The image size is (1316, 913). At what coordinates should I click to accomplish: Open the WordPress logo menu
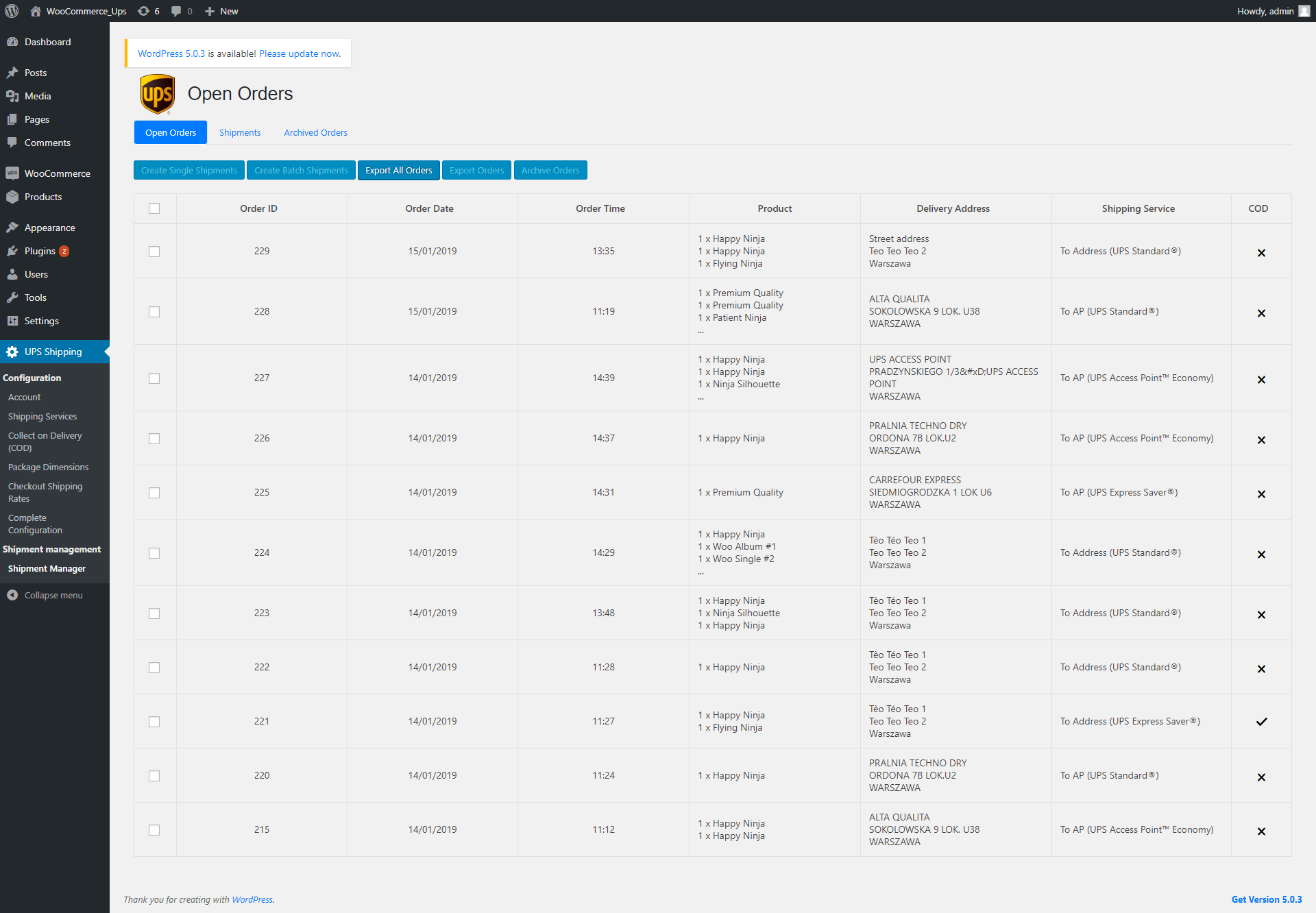coord(12,11)
